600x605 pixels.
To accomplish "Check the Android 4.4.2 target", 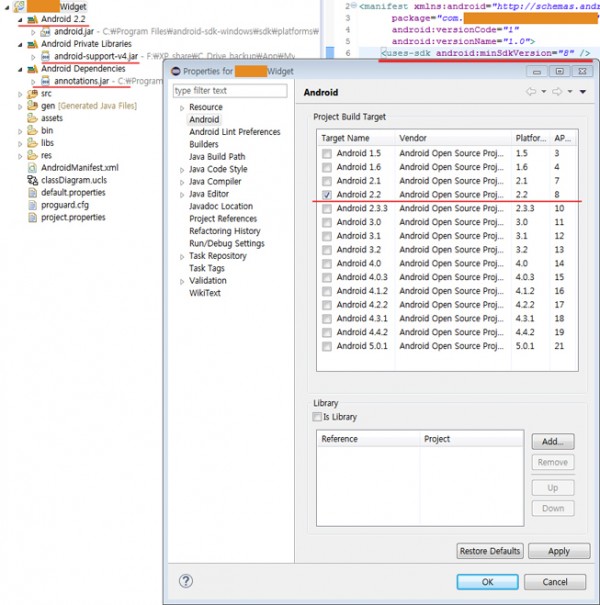I will click(327, 333).
